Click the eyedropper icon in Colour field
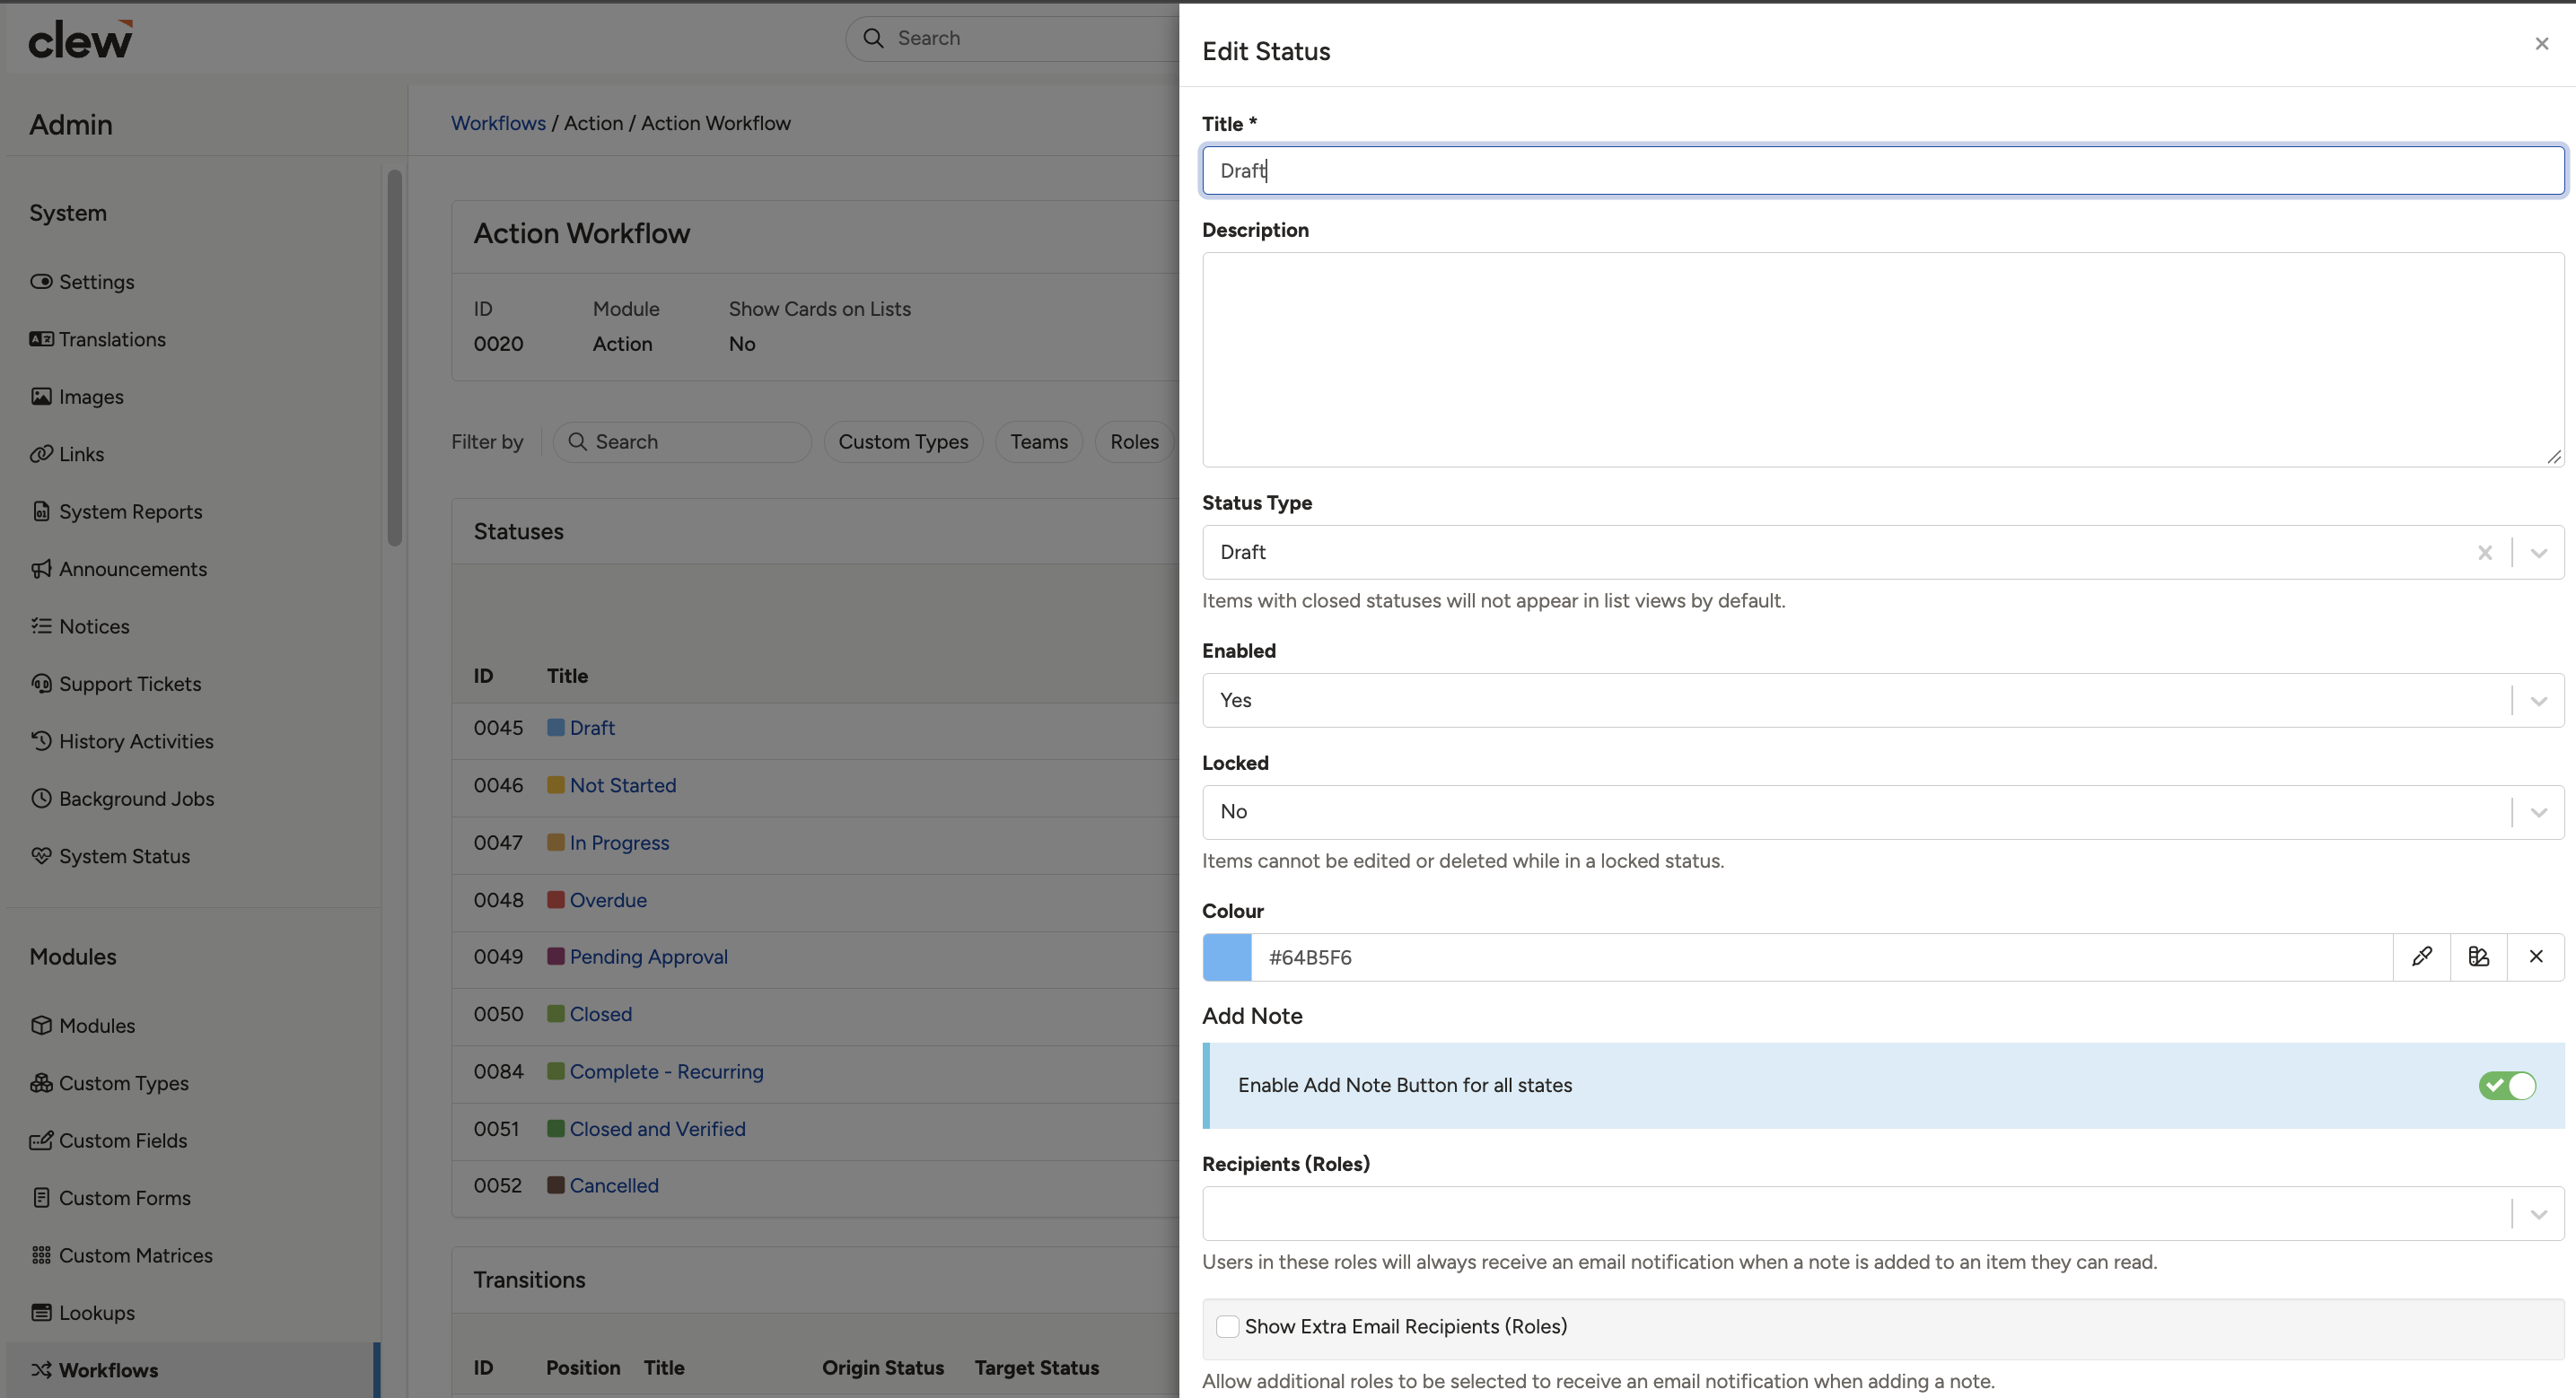The height and width of the screenshot is (1398, 2576). tap(2421, 957)
